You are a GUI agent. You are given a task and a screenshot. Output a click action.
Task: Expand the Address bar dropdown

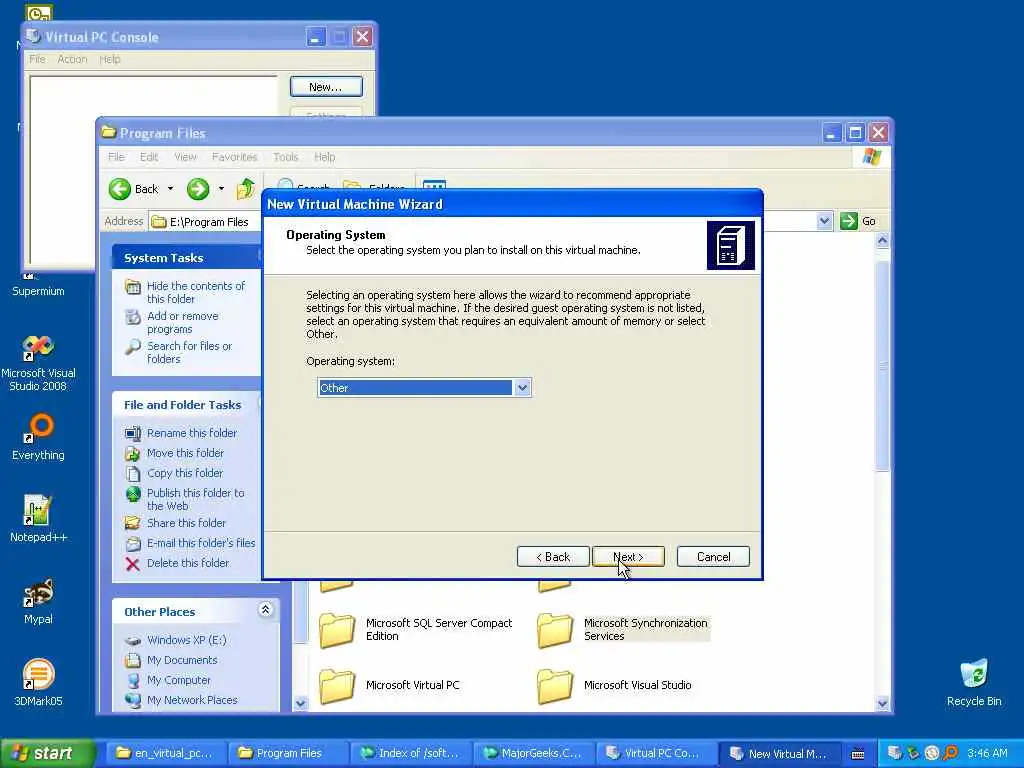pyautogui.click(x=824, y=221)
